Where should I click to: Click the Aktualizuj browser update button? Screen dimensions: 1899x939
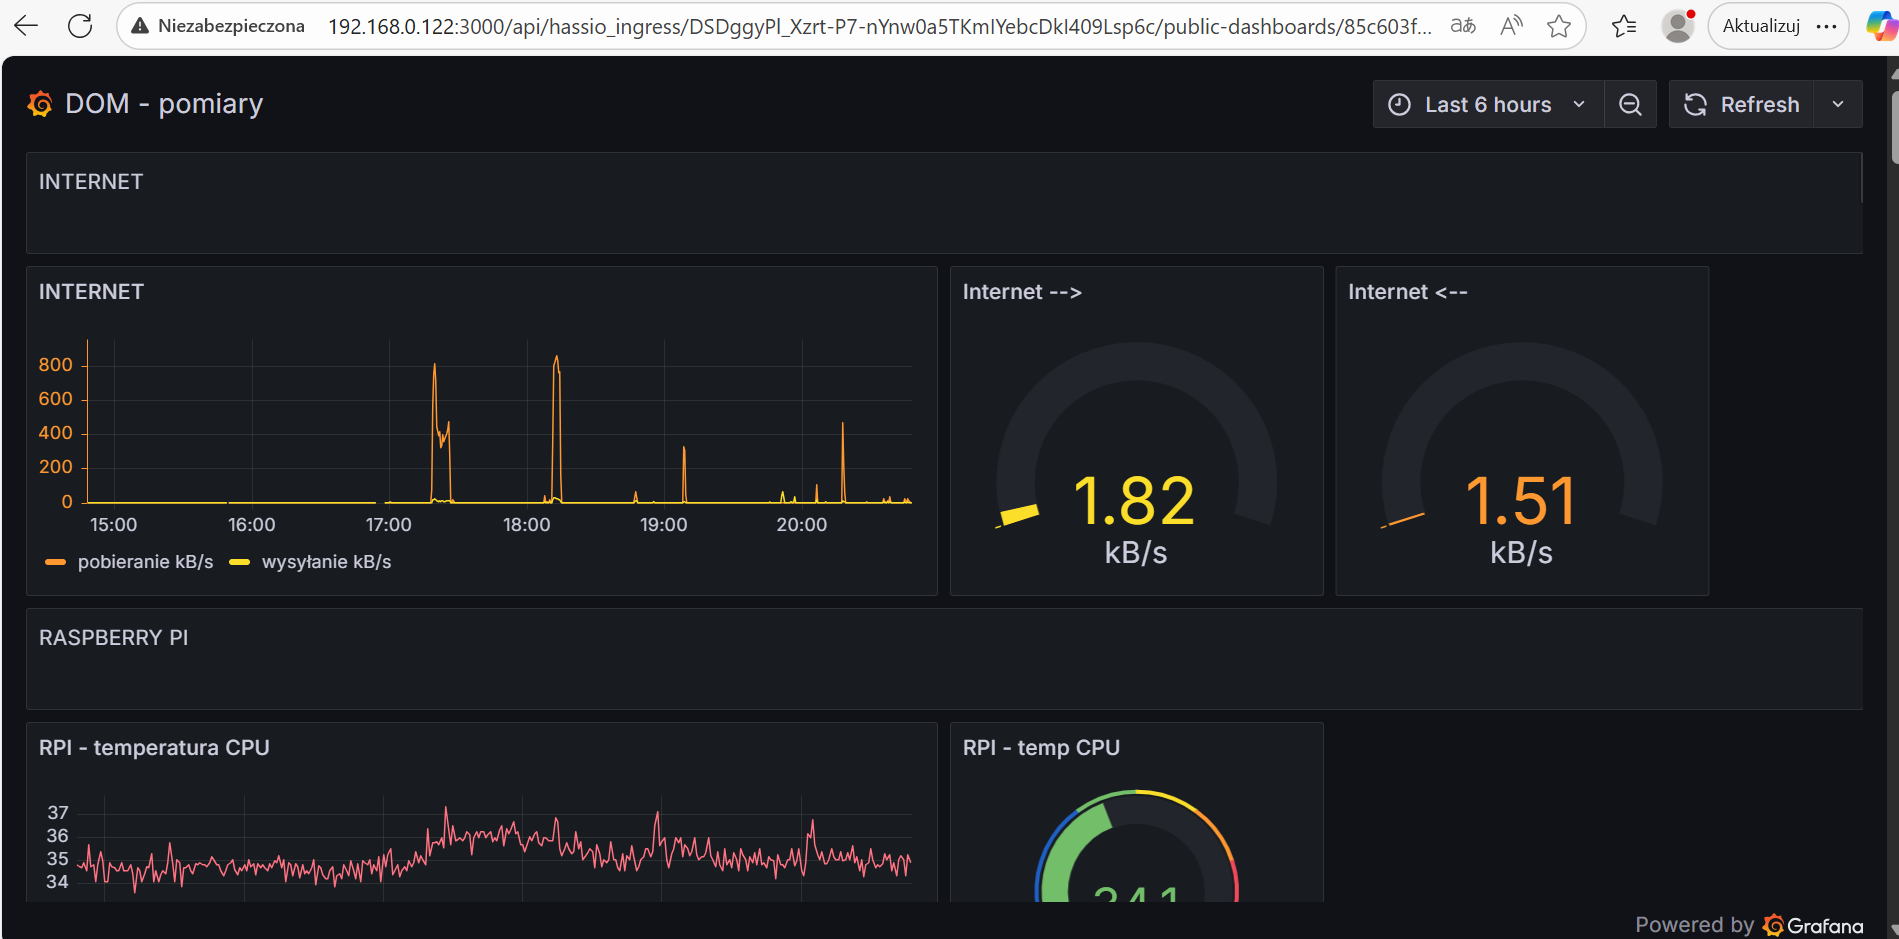click(1761, 26)
